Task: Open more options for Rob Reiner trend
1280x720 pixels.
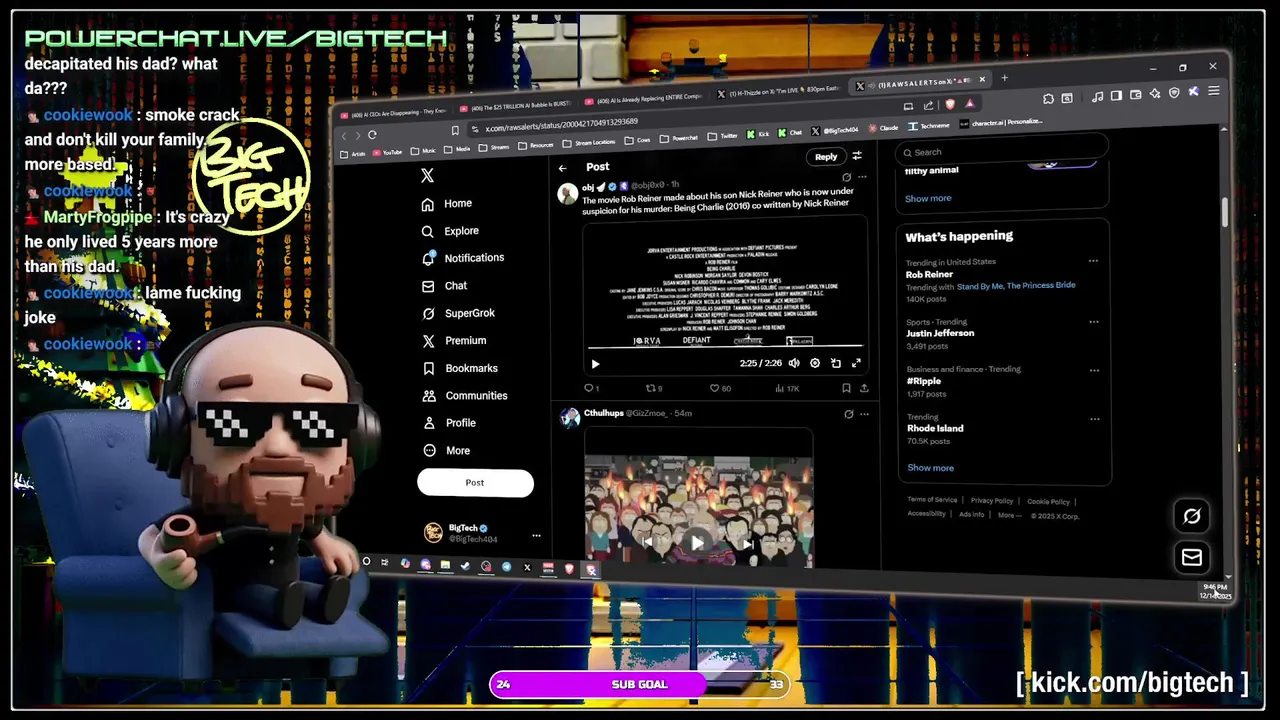Action: 1093,262
